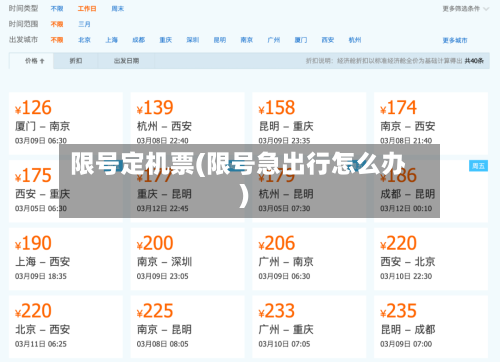Open the ¥235 昆明 – 成都 flight card
This screenshot has width=500, height=362.
click(x=431, y=327)
